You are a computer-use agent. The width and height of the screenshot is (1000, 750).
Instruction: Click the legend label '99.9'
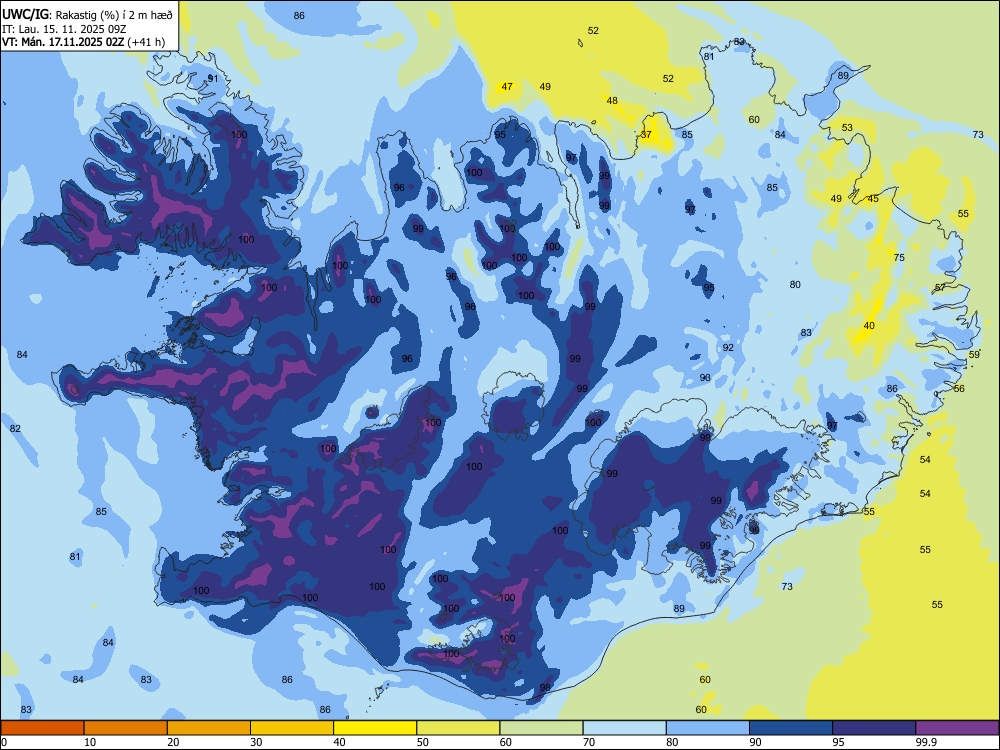(926, 742)
